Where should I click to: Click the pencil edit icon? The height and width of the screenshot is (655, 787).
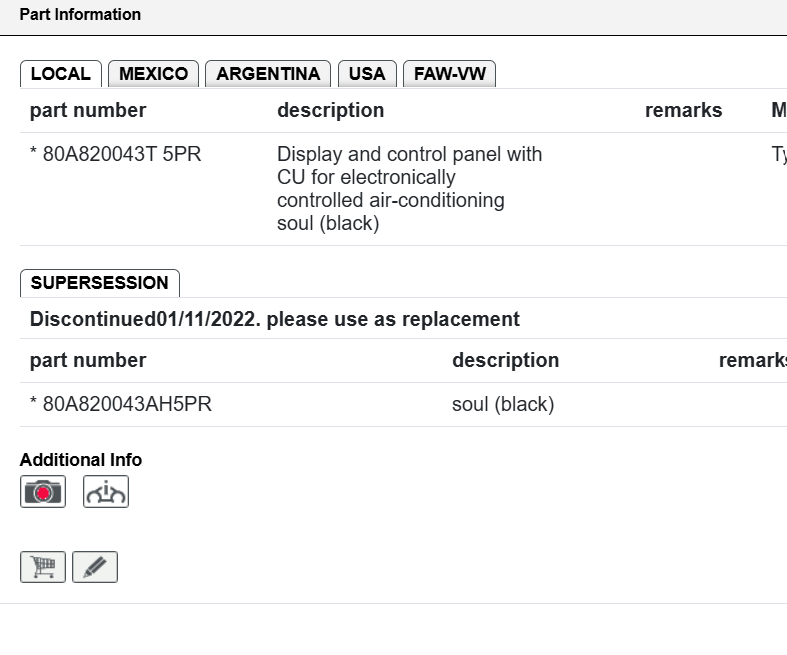[95, 567]
